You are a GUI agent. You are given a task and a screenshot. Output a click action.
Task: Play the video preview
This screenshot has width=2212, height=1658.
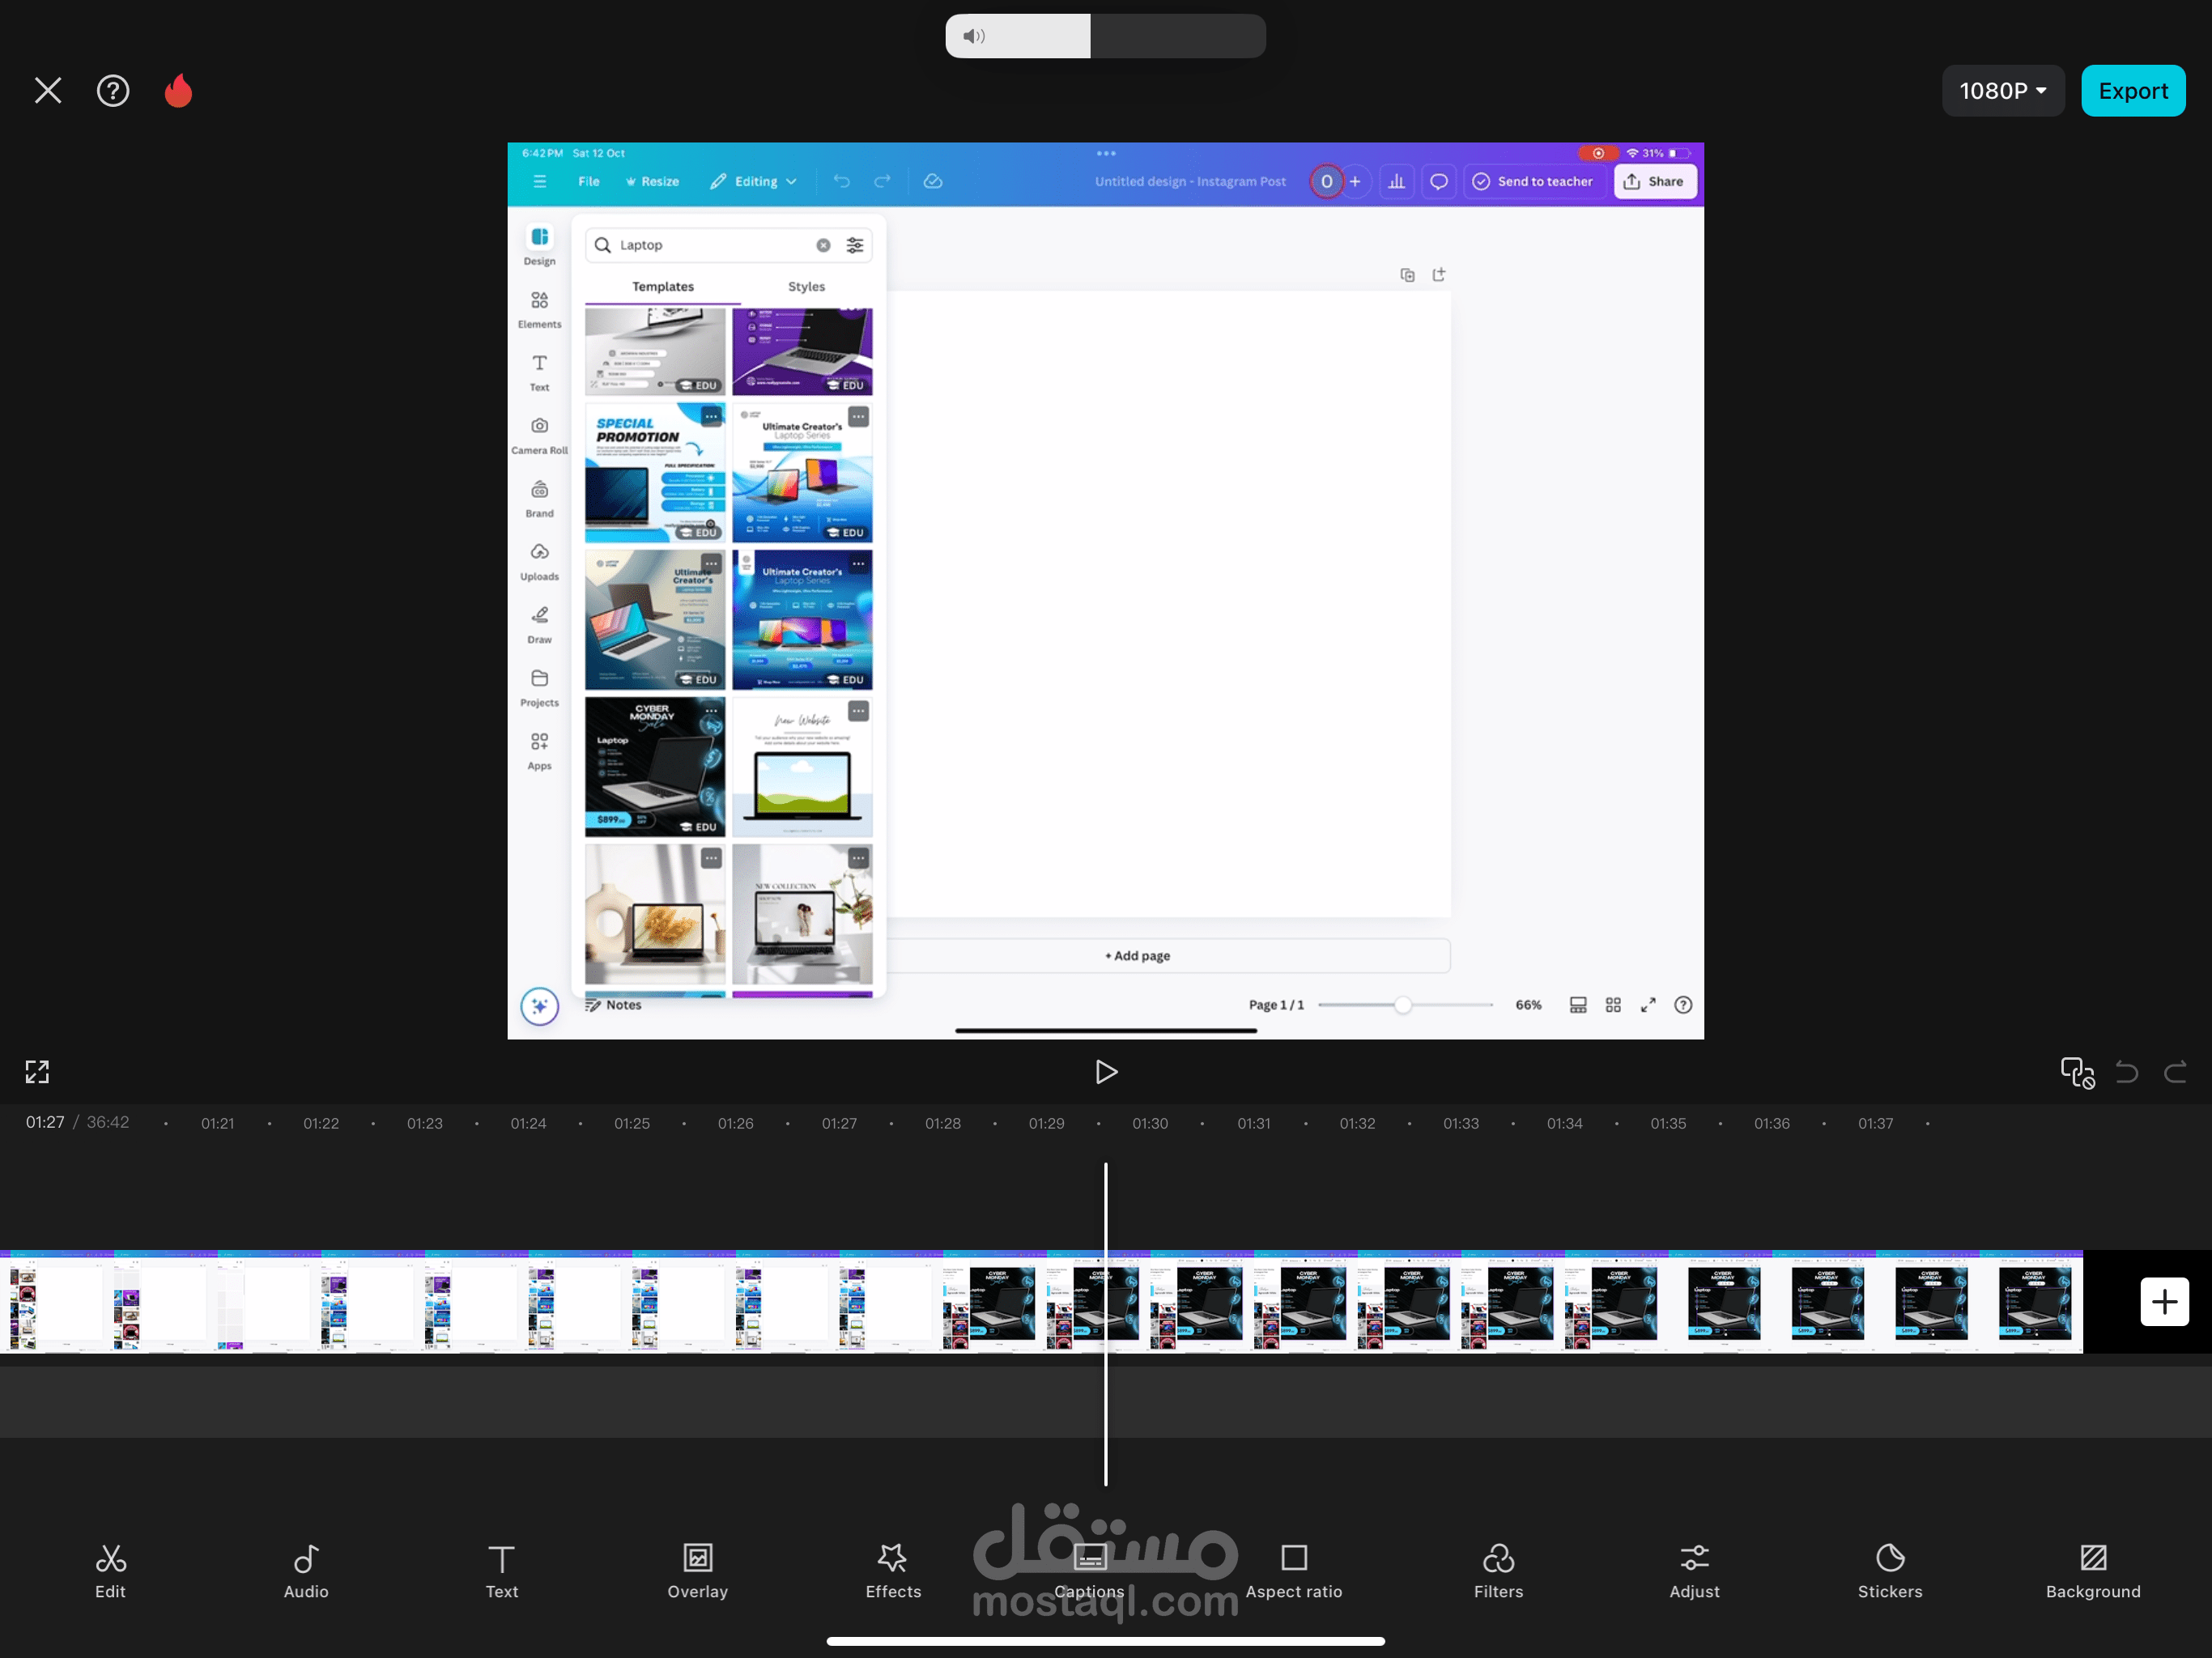coord(1105,1072)
